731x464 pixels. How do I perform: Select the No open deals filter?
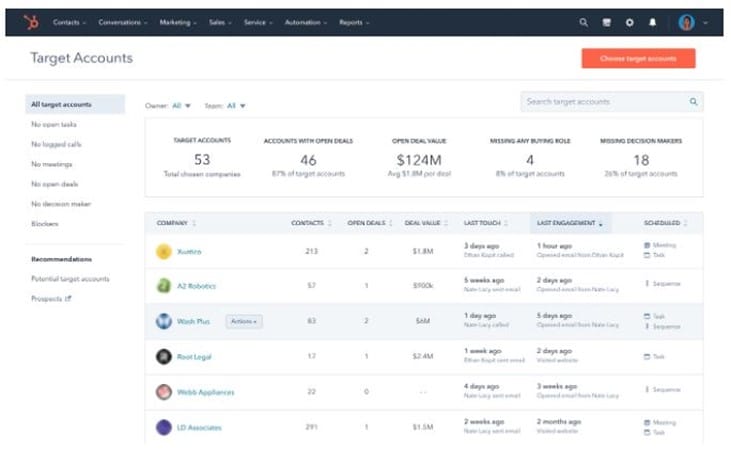pos(55,184)
